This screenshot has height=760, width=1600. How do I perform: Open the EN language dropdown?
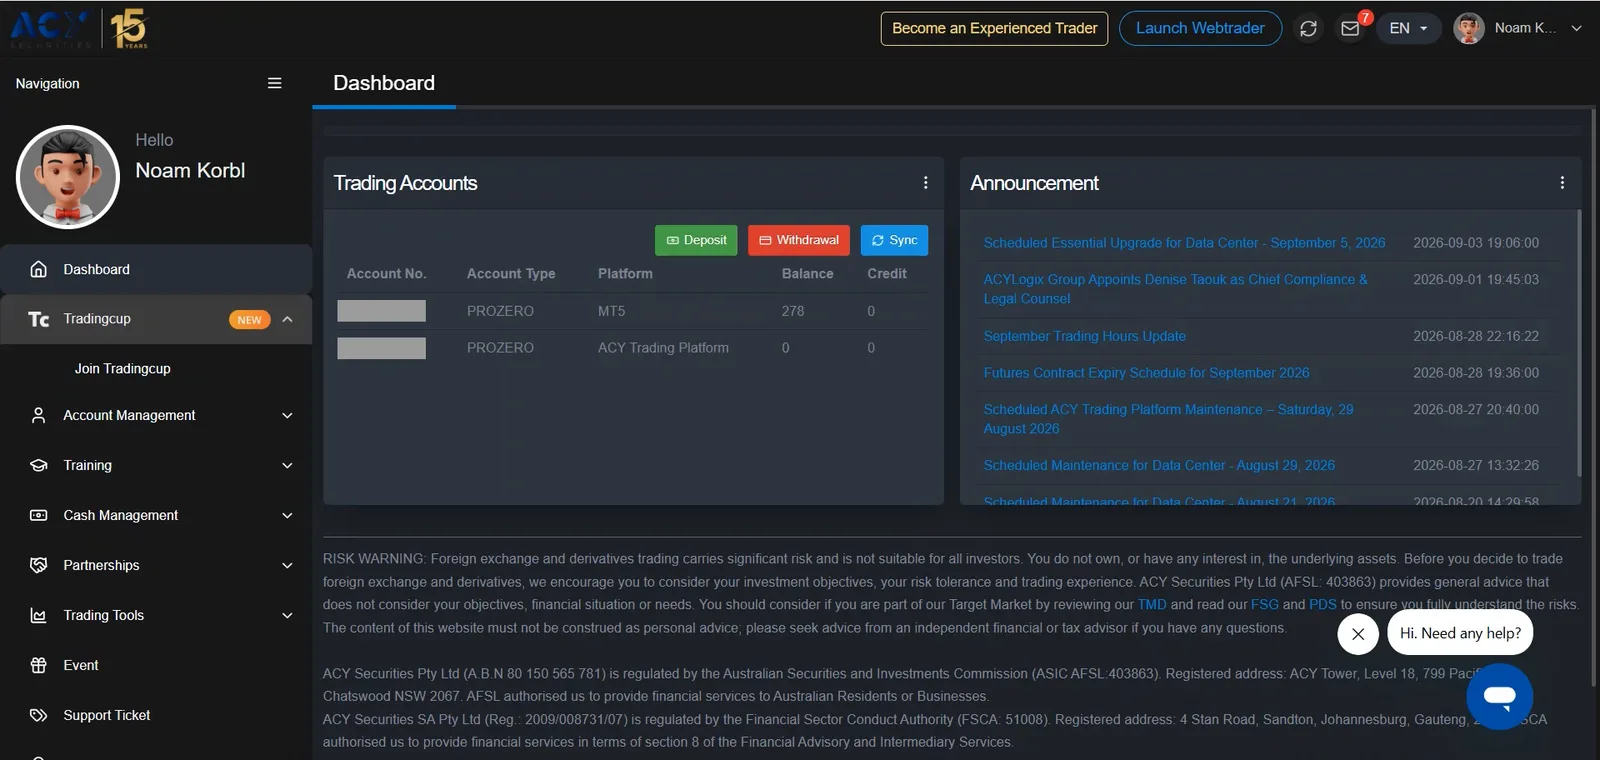pos(1408,28)
